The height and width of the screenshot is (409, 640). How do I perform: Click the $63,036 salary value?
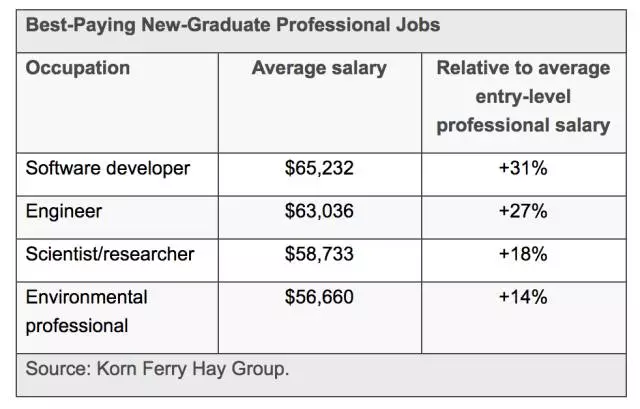319,211
